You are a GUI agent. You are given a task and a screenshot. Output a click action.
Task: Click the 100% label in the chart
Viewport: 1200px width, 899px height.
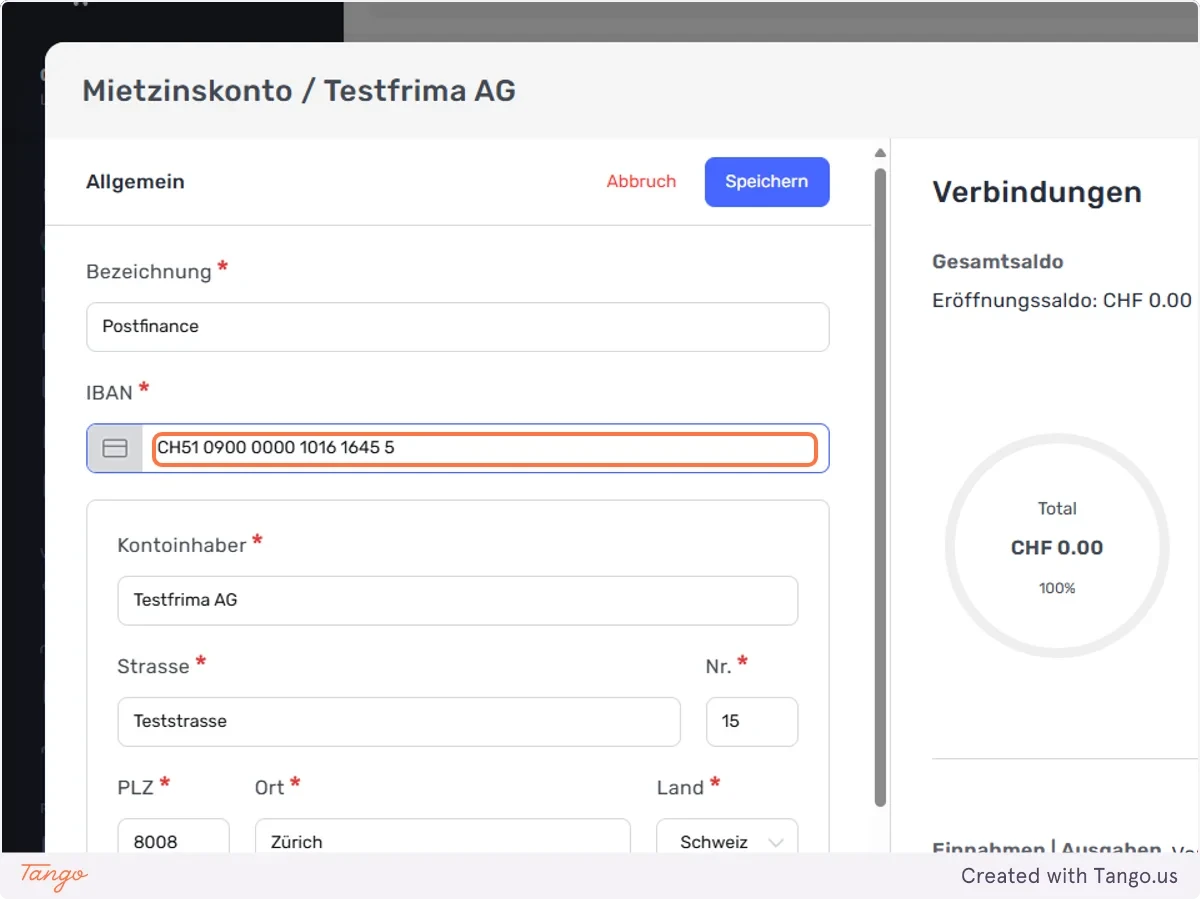click(1057, 588)
